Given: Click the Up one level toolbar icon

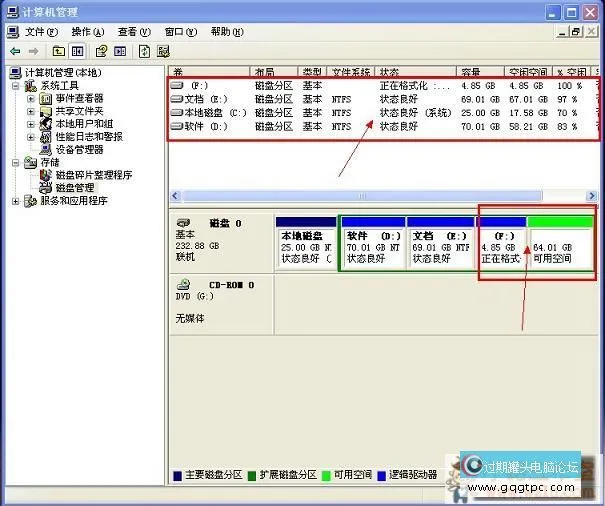Looking at the screenshot, I should (59, 51).
